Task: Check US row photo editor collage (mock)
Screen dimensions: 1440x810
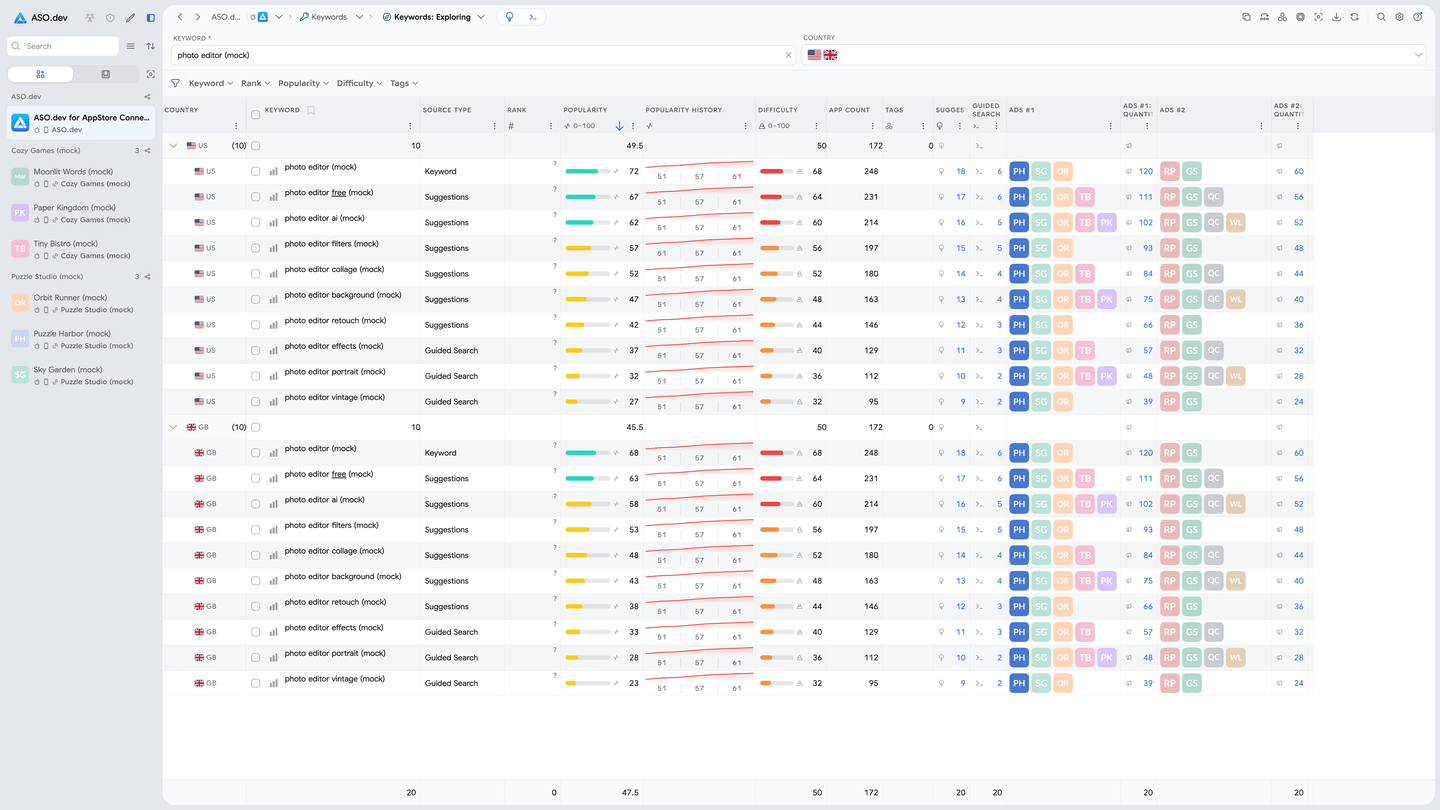Action: click(x=255, y=274)
